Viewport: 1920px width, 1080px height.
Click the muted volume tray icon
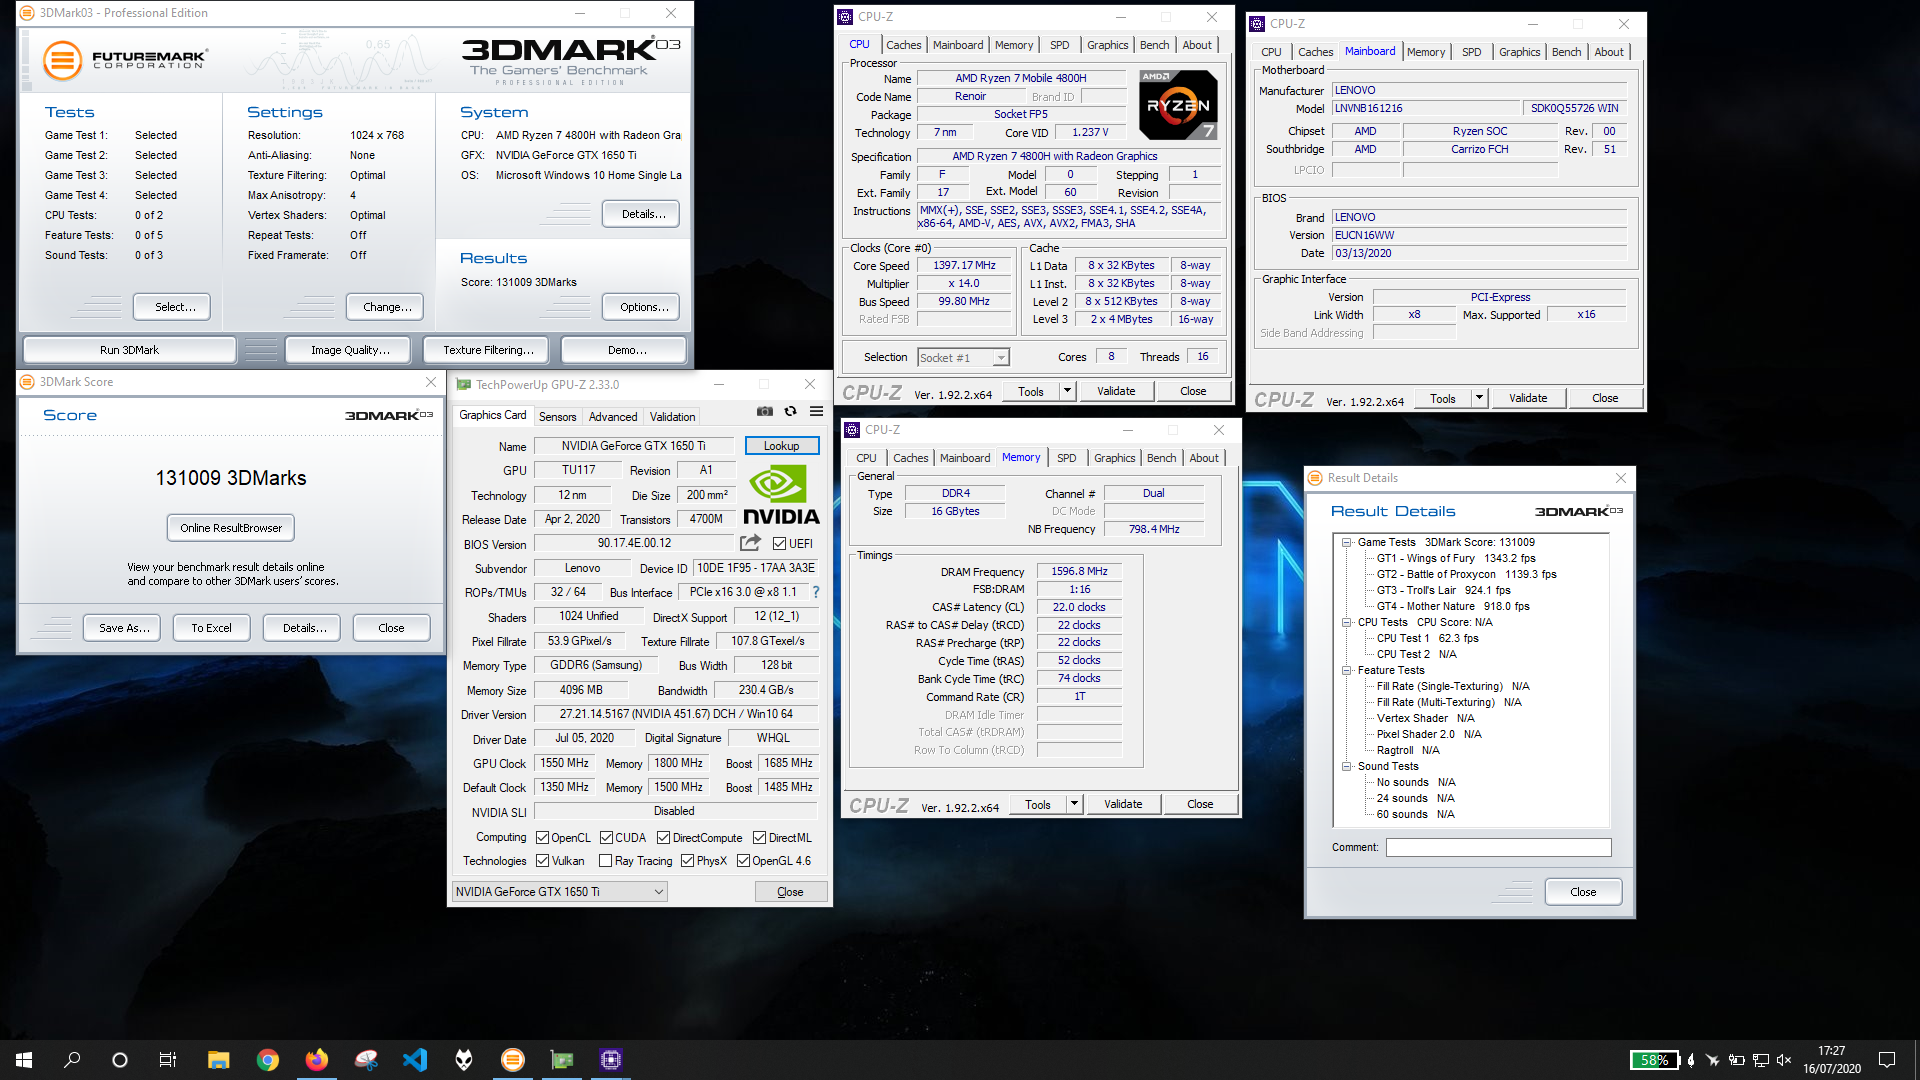1783,1060
